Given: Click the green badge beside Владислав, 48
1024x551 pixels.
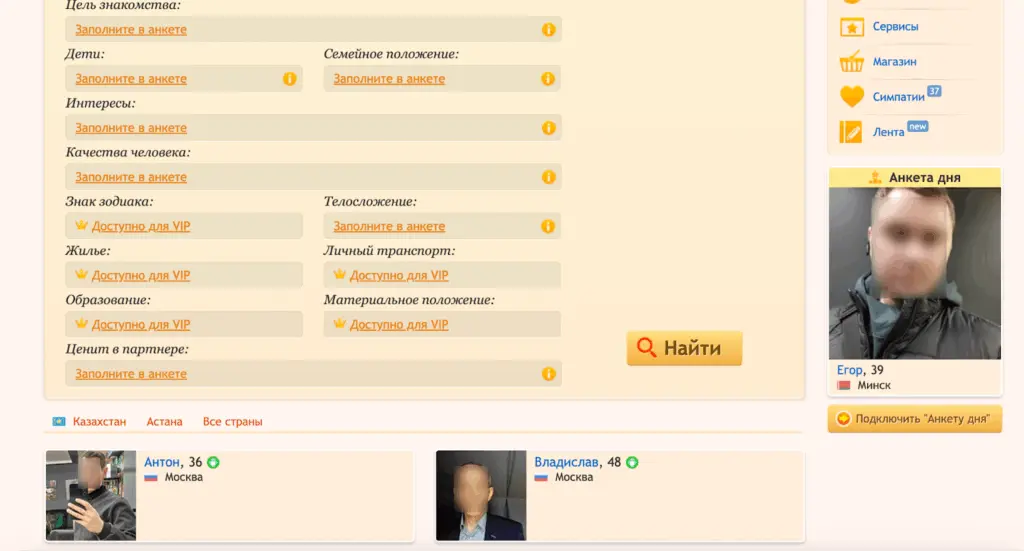Looking at the screenshot, I should (632, 462).
